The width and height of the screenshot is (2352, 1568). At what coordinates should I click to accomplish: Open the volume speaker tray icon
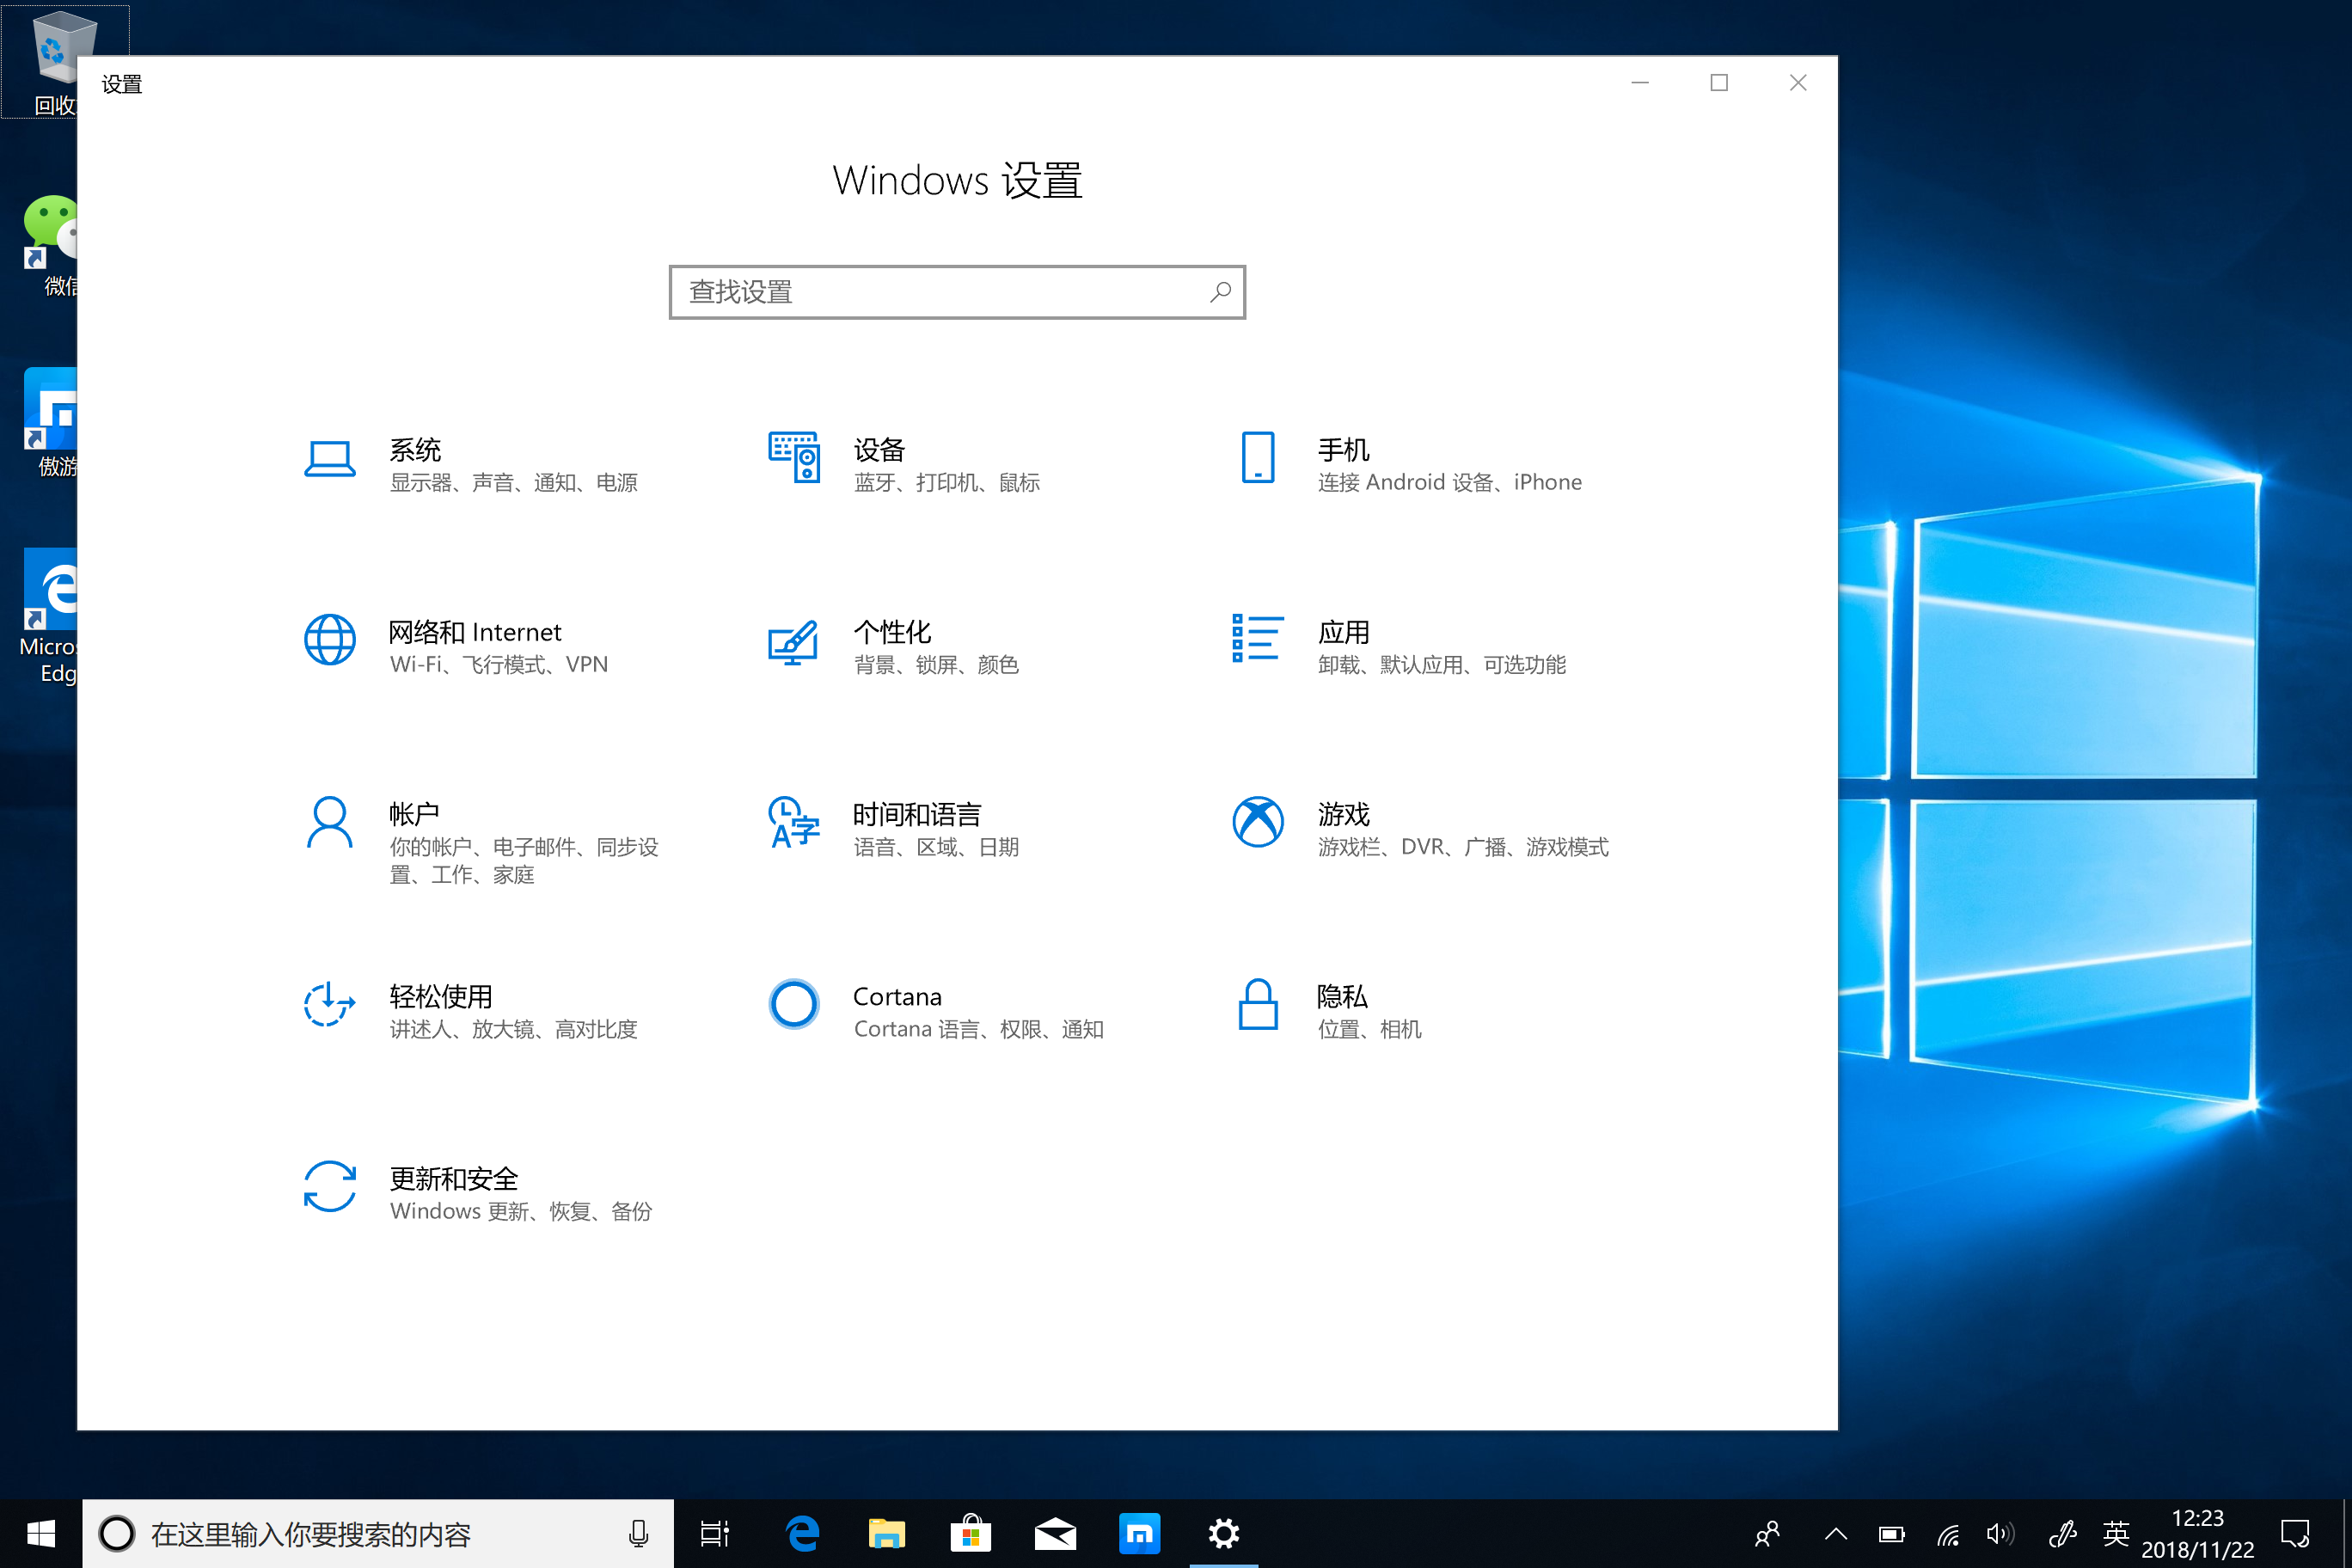[x=2001, y=1534]
